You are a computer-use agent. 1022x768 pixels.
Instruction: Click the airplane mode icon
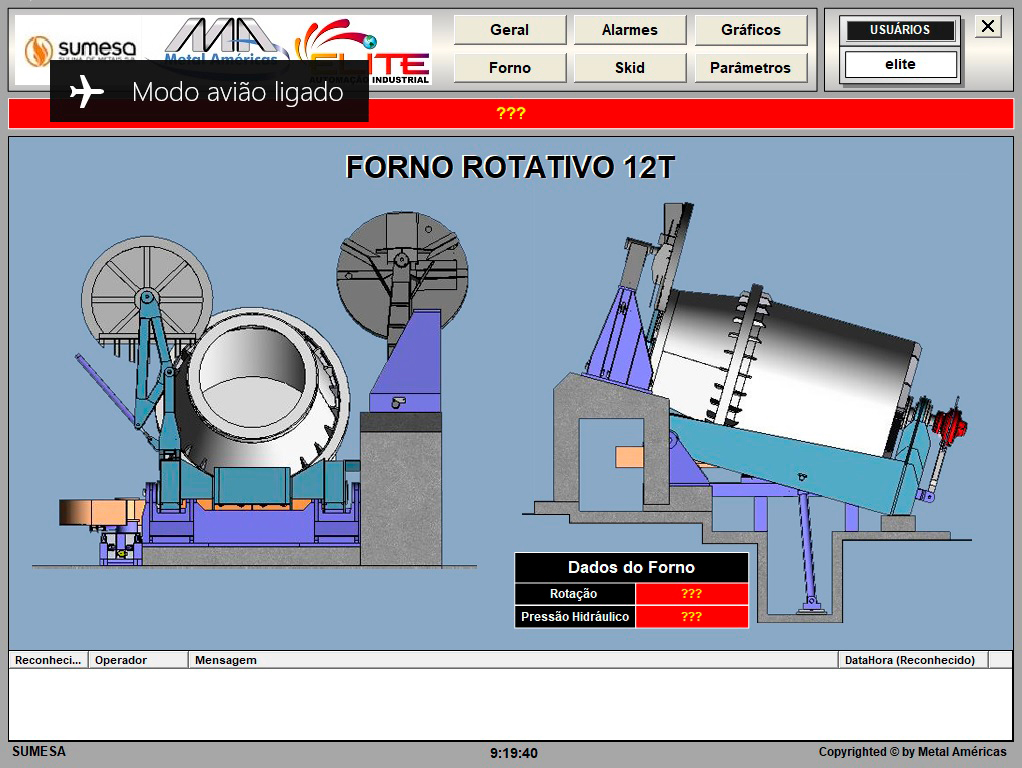[87, 91]
